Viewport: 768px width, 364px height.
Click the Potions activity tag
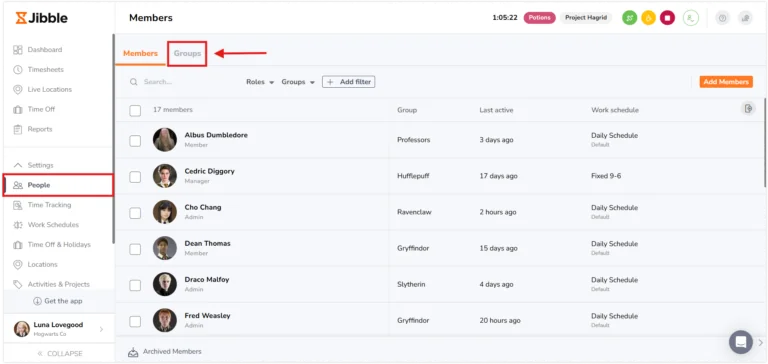tap(539, 18)
